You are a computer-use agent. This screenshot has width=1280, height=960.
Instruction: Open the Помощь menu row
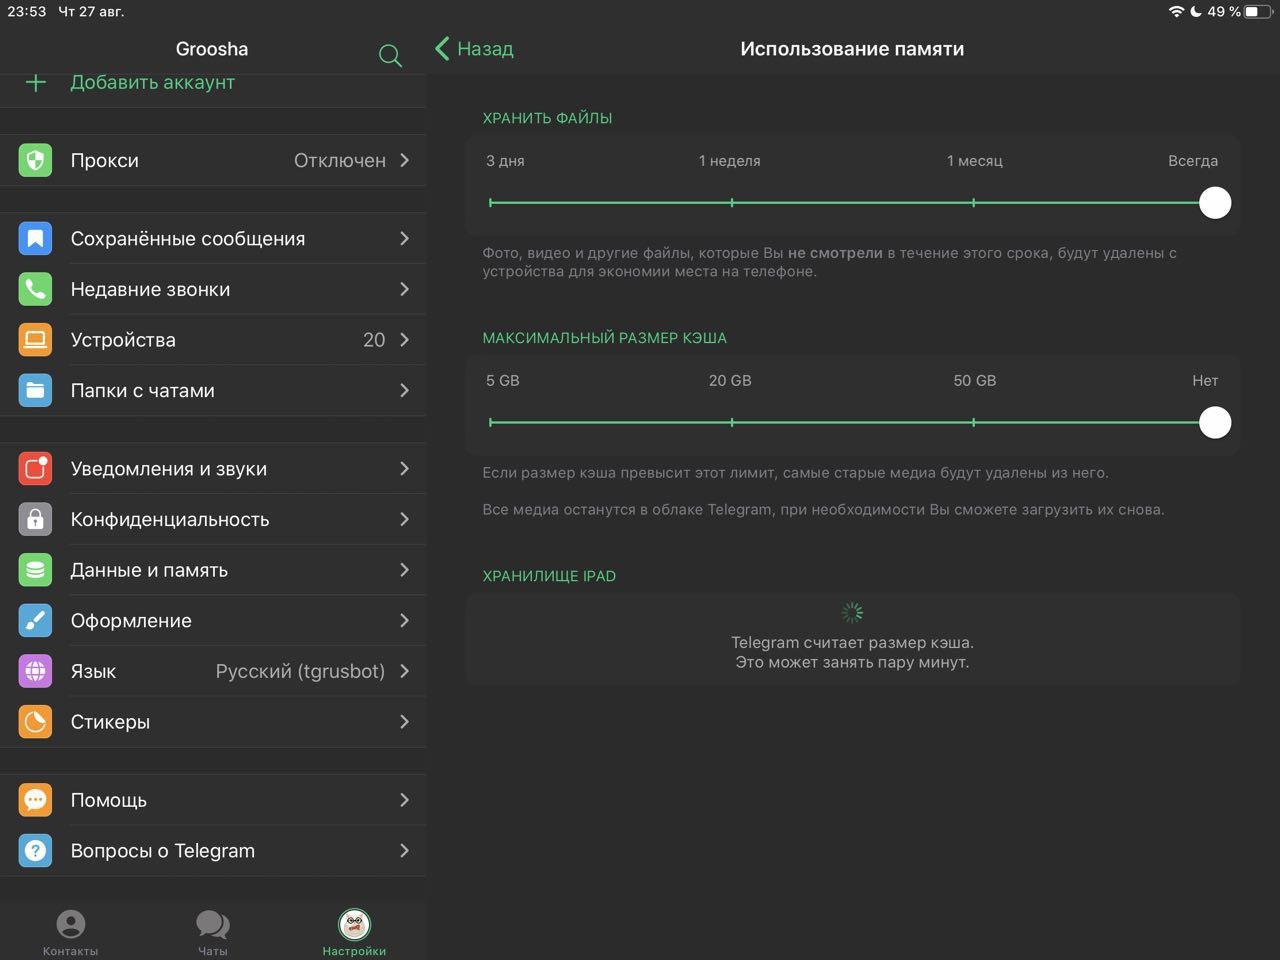pyautogui.click(x=213, y=800)
